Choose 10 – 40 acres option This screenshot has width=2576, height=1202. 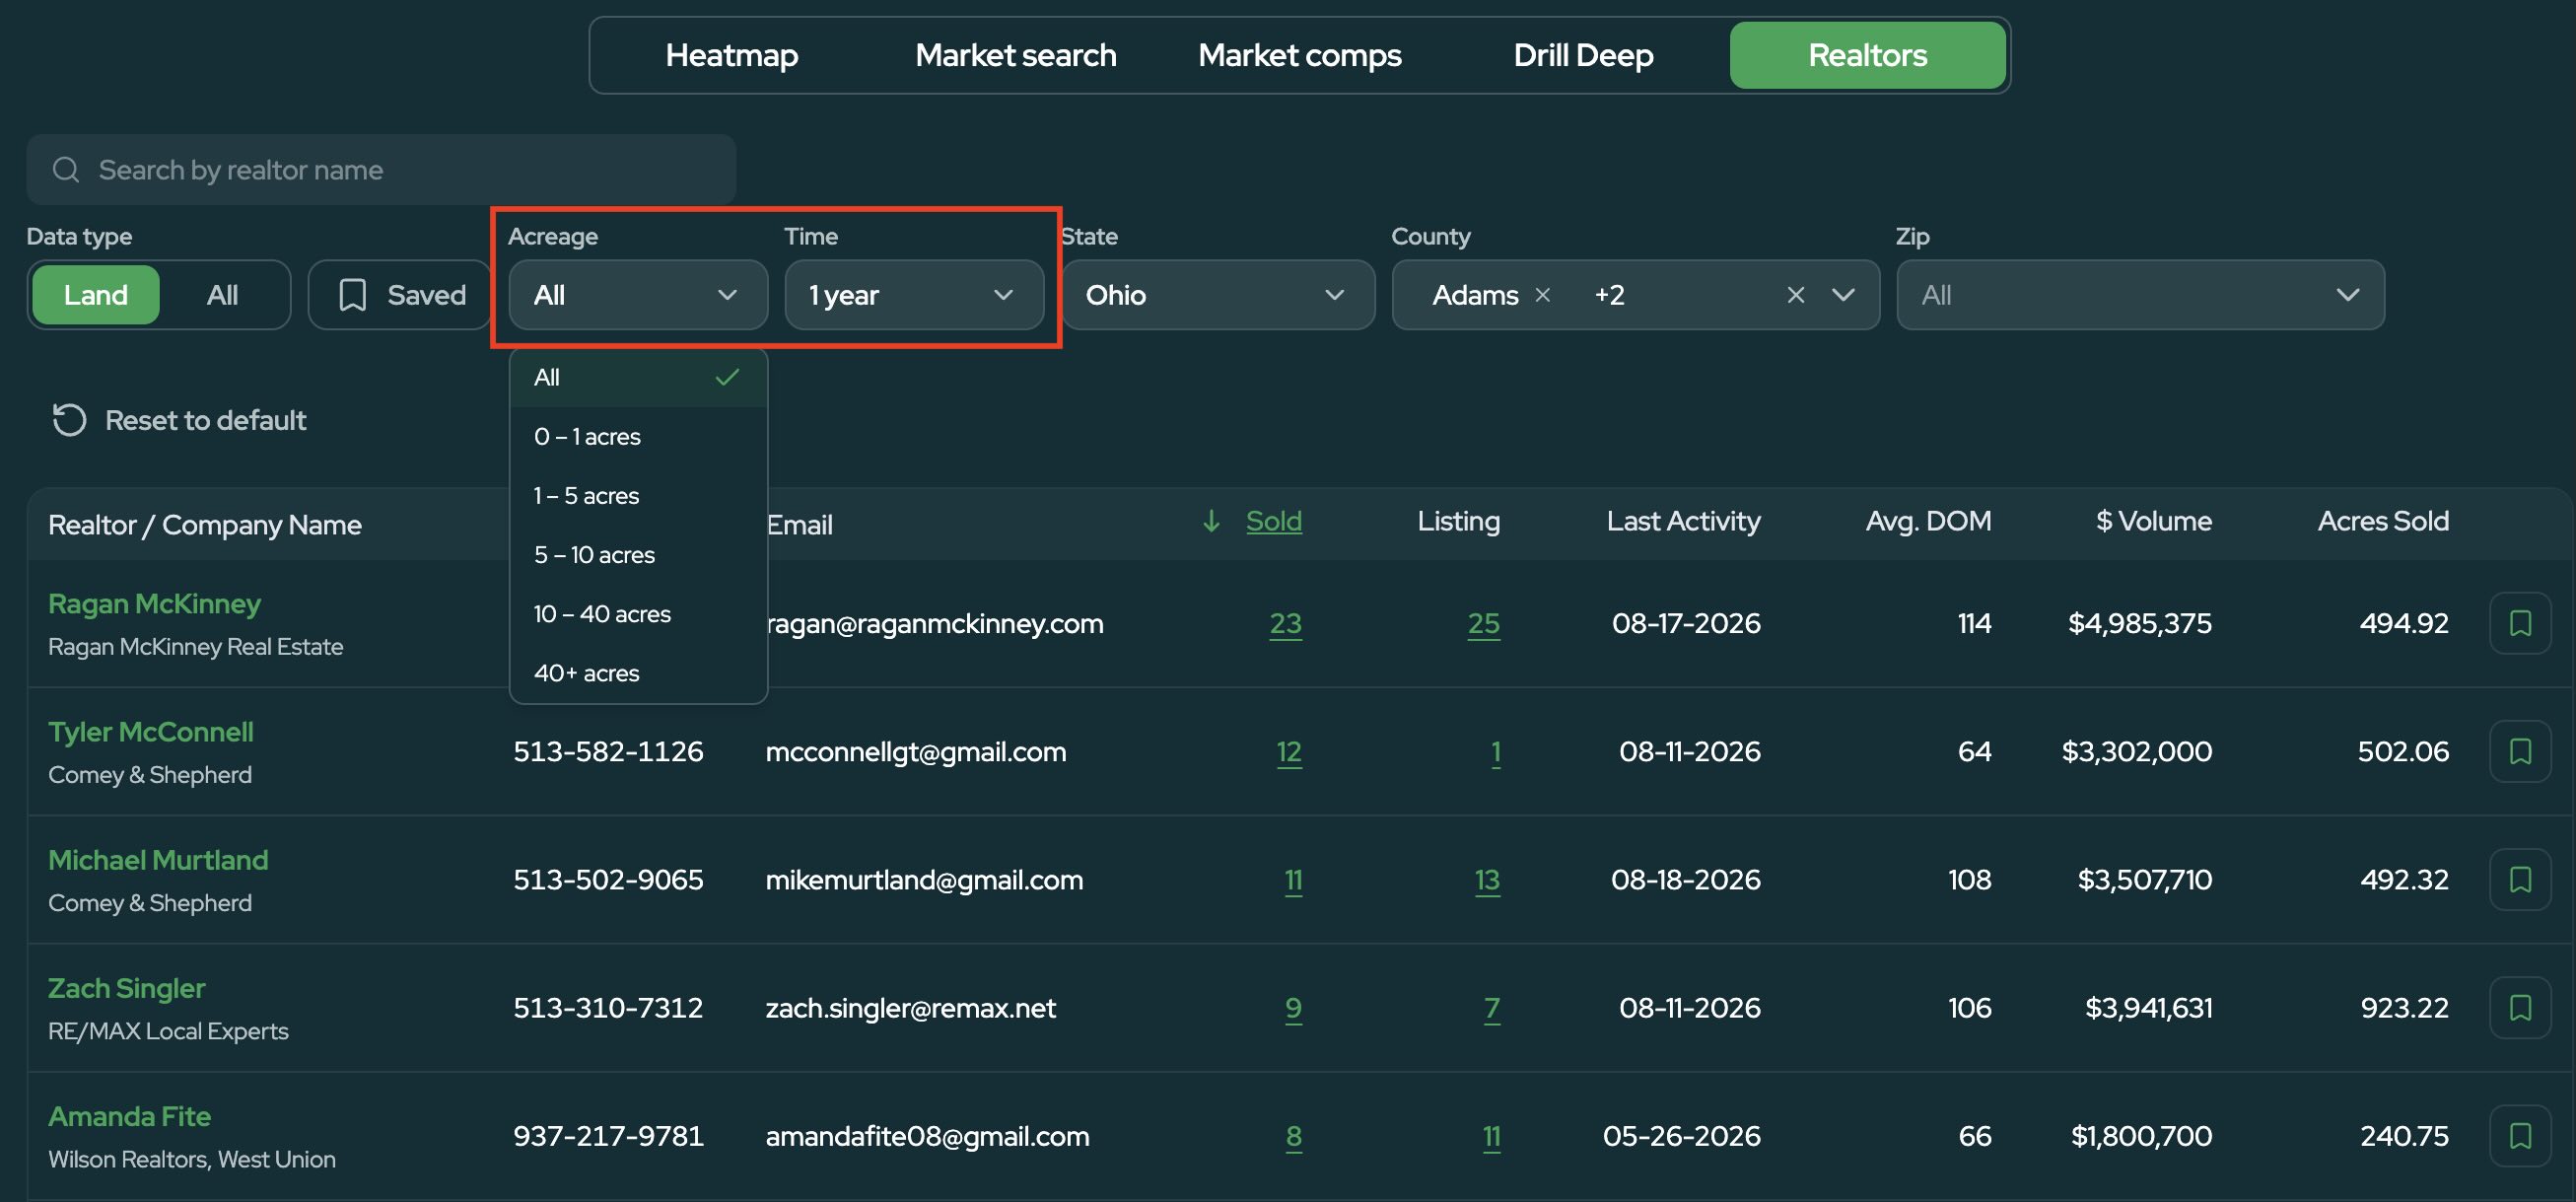(x=638, y=614)
